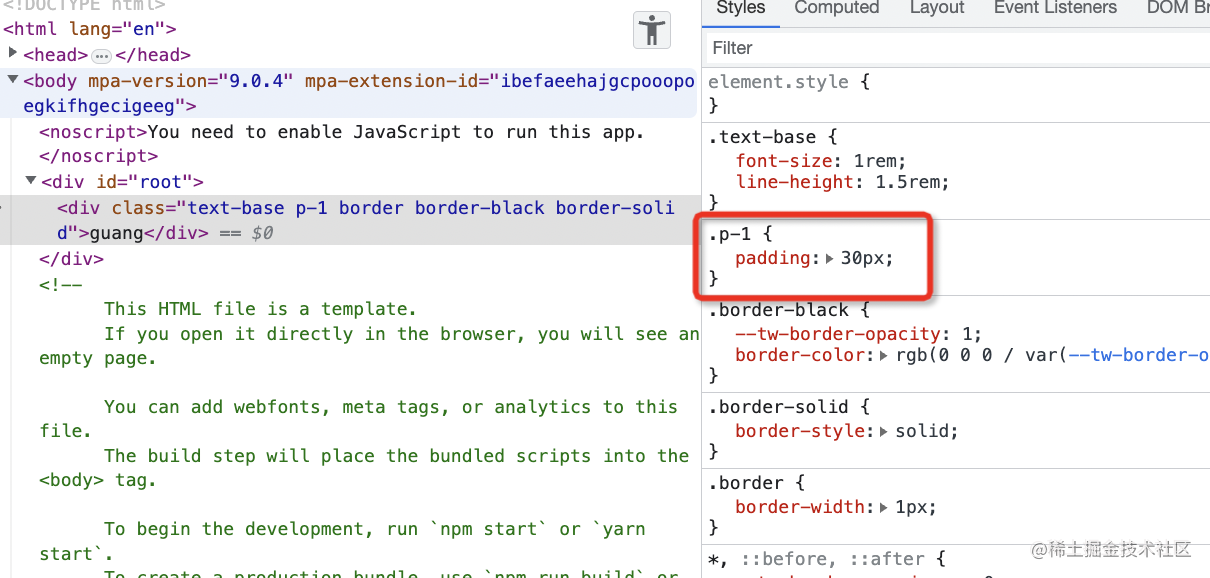Viewport: 1210px width, 578px height.
Task: Click the Filter input field
Action: click(x=957, y=48)
